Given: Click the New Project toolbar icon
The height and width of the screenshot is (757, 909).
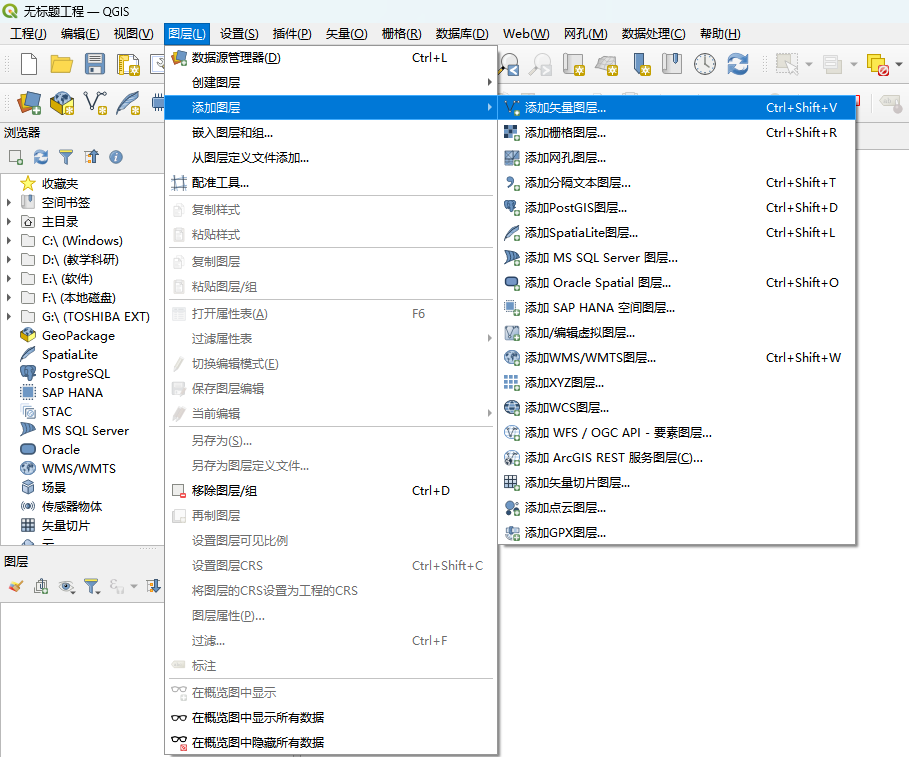Looking at the screenshot, I should (29, 64).
